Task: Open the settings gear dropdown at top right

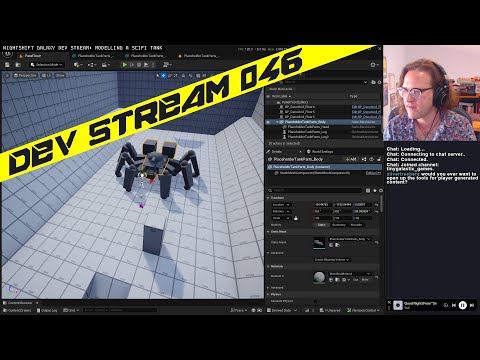Action: tap(375, 65)
